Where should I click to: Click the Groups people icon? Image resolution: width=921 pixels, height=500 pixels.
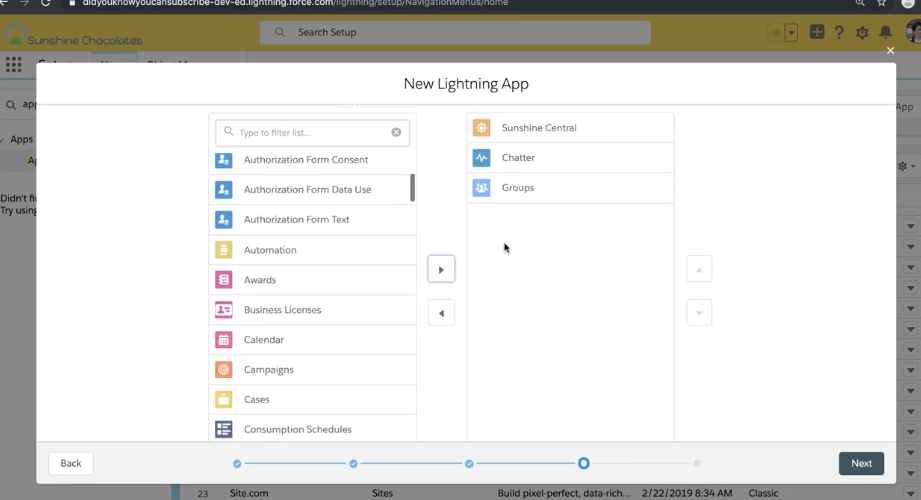click(x=481, y=188)
